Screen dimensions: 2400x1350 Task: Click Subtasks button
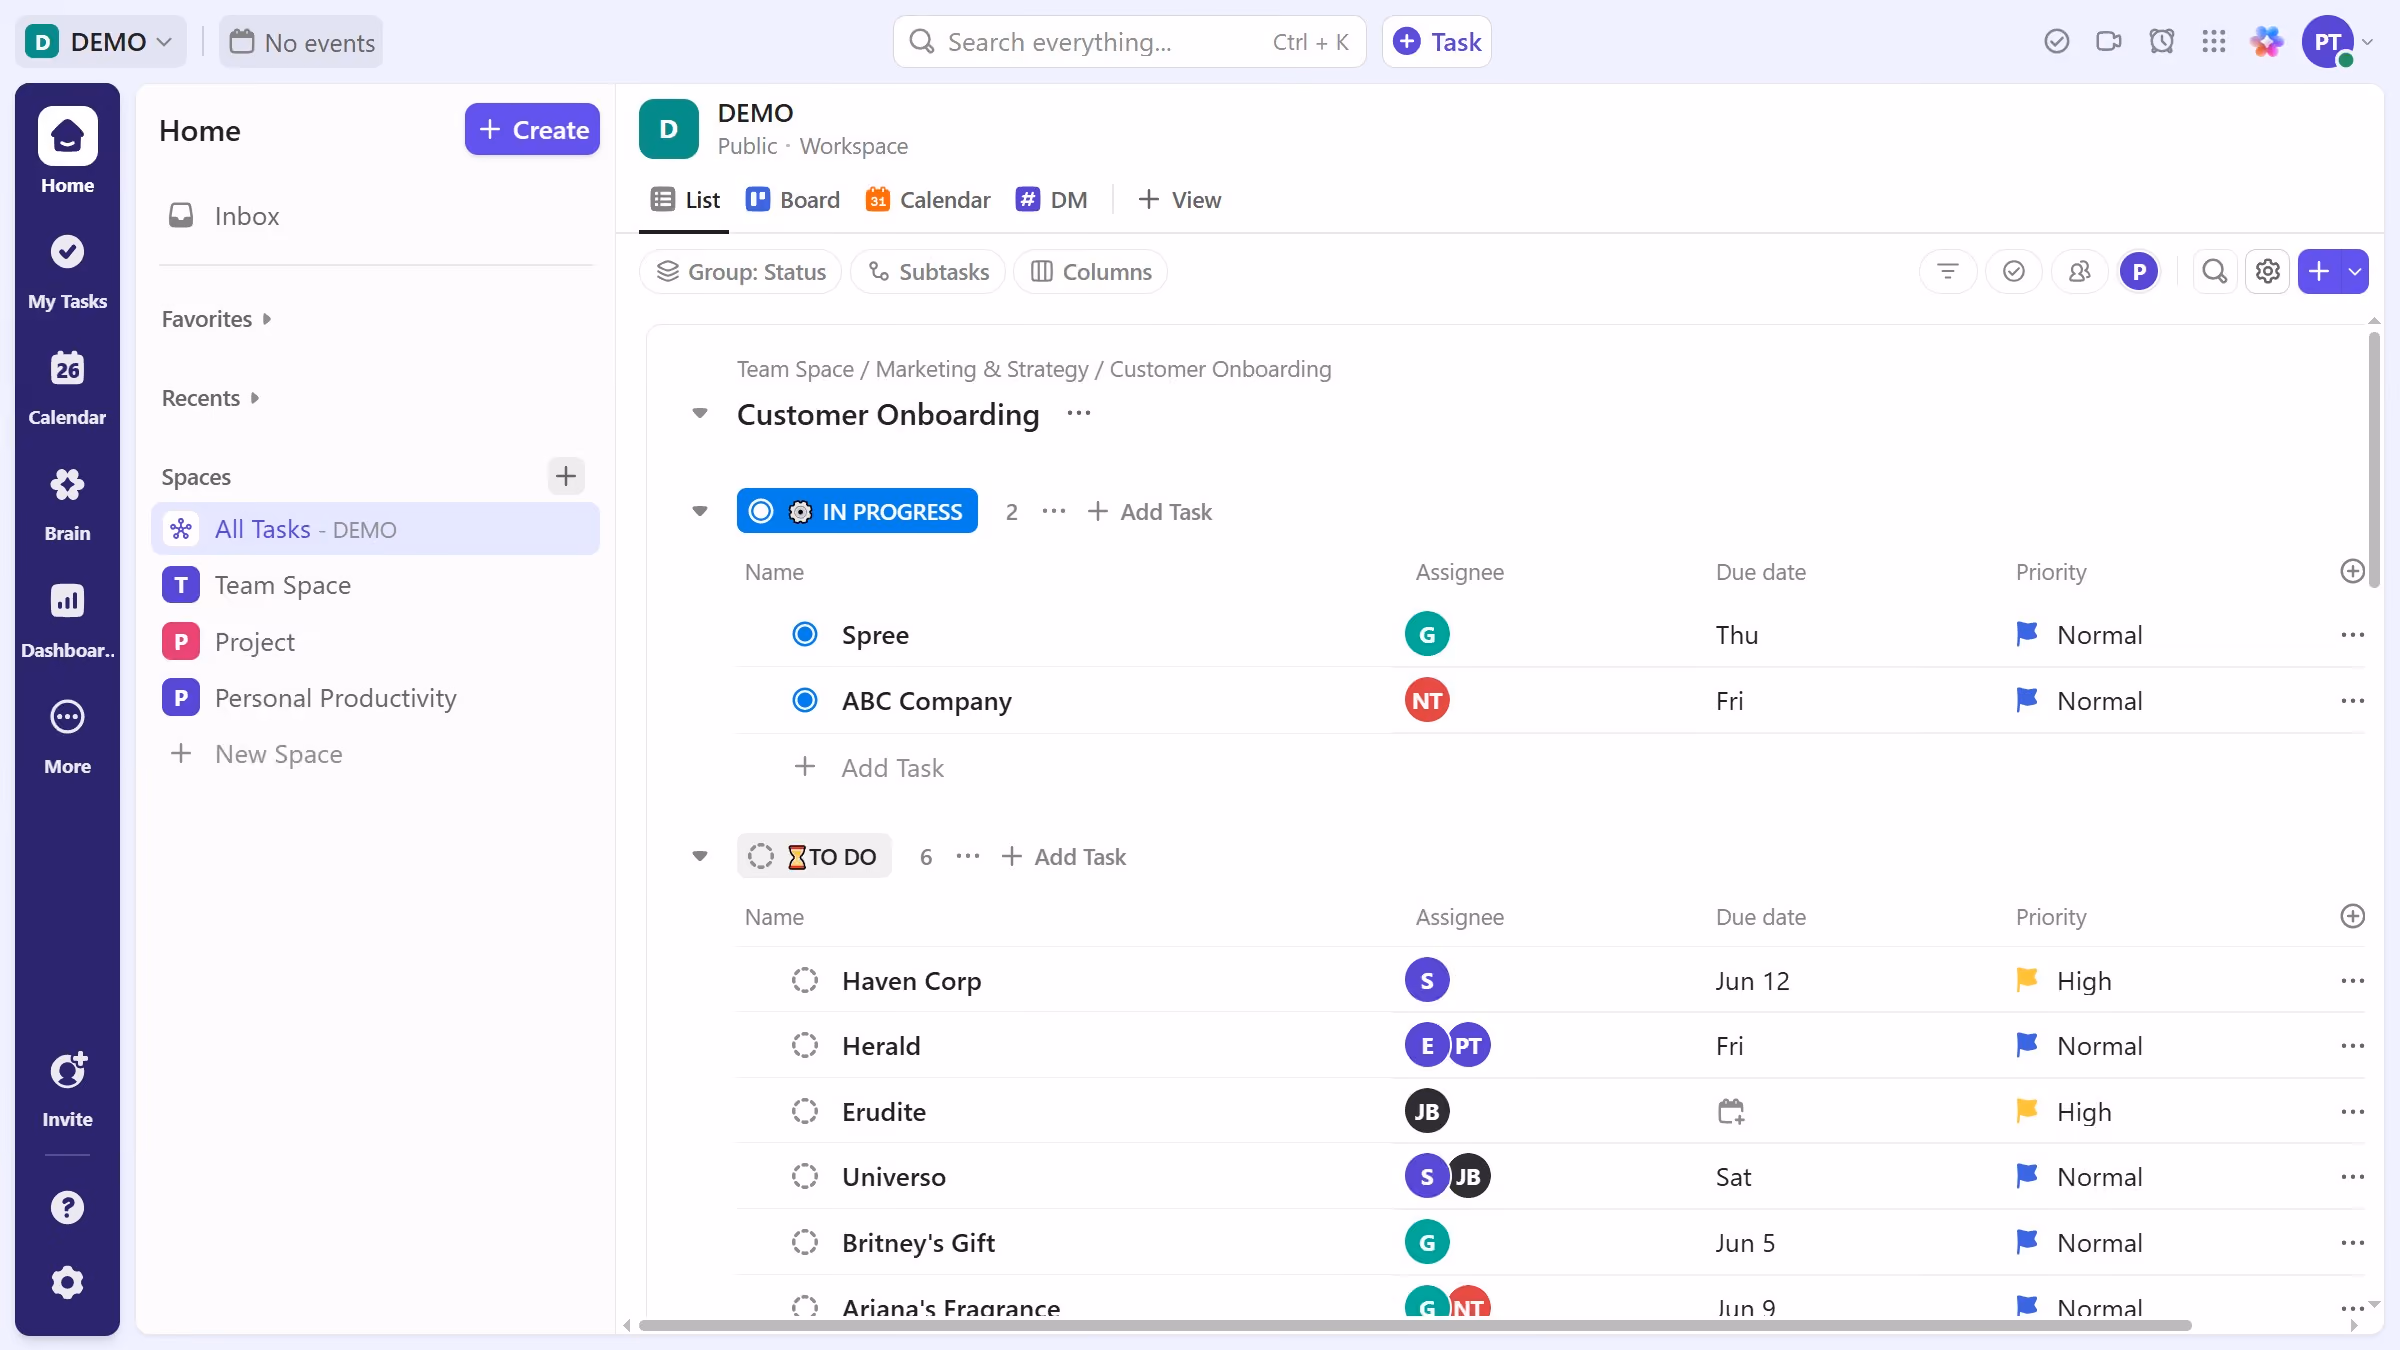pyautogui.click(x=928, y=271)
